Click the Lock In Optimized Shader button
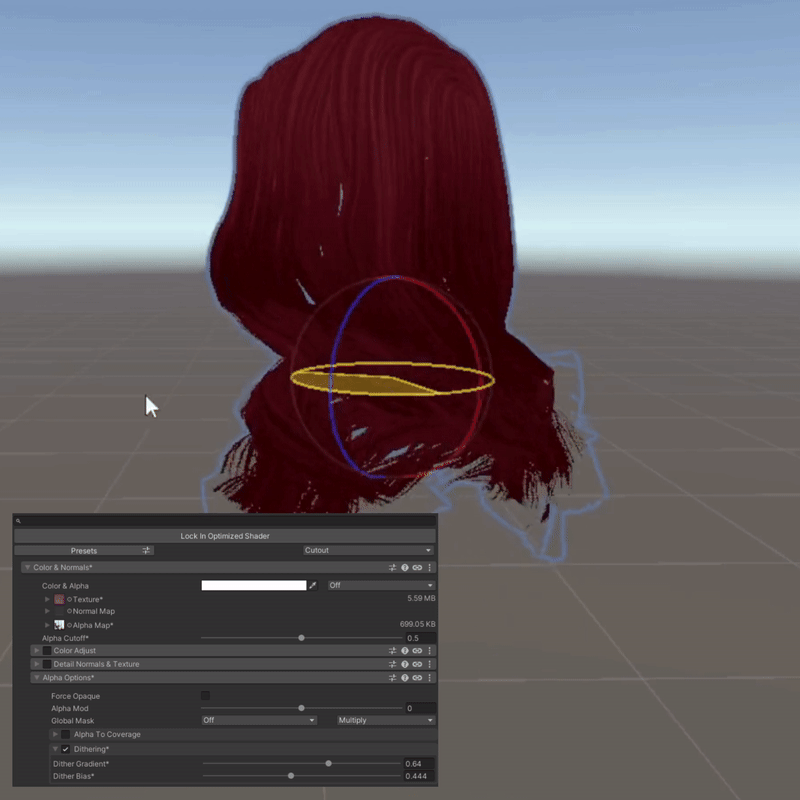The width and height of the screenshot is (800, 800). 225,536
